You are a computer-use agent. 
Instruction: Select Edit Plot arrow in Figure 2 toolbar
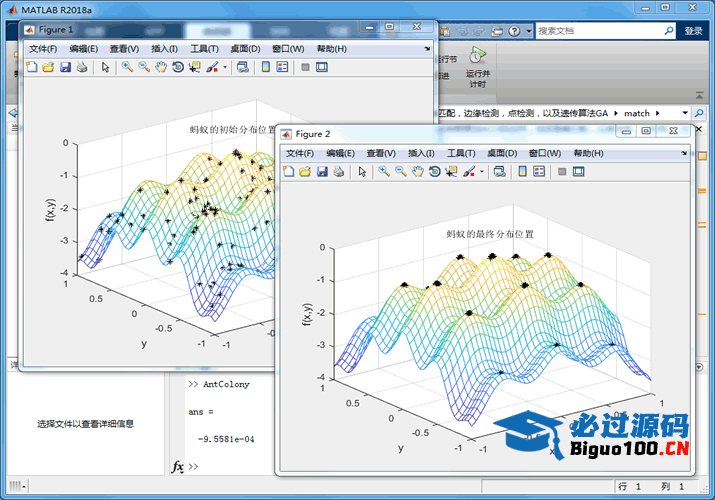362,171
